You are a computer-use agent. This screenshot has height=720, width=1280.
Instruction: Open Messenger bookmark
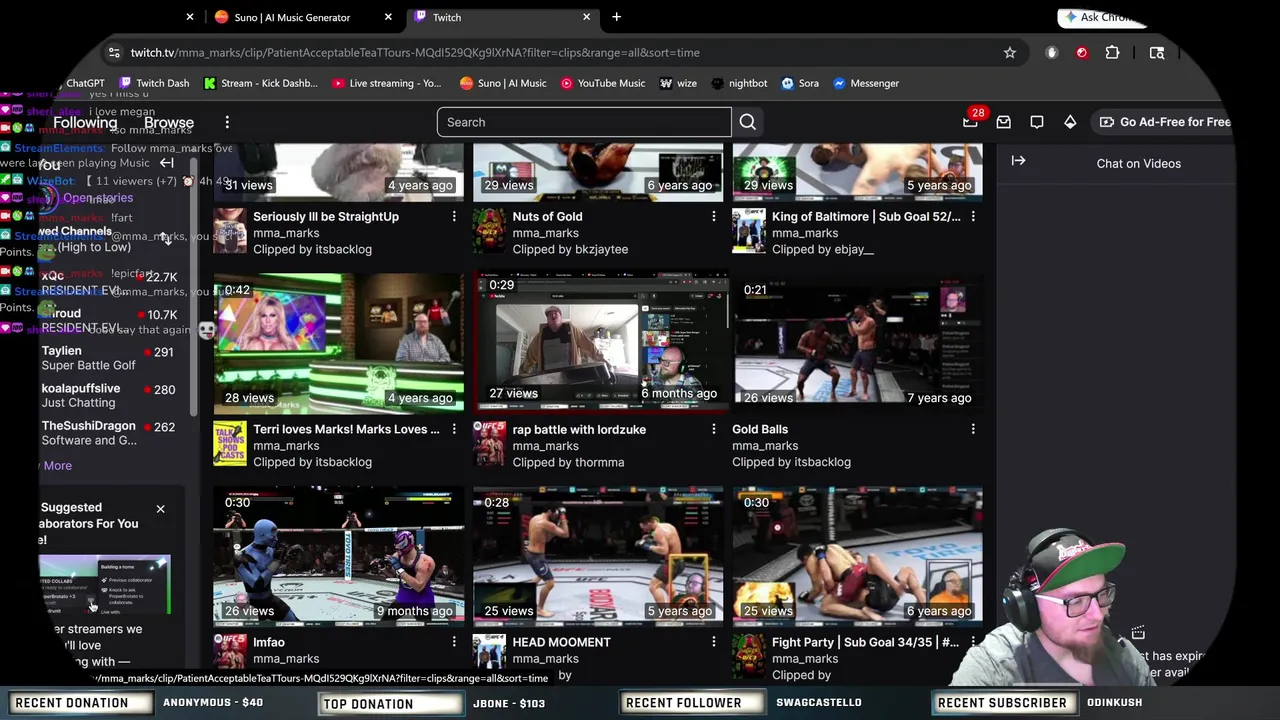(866, 84)
